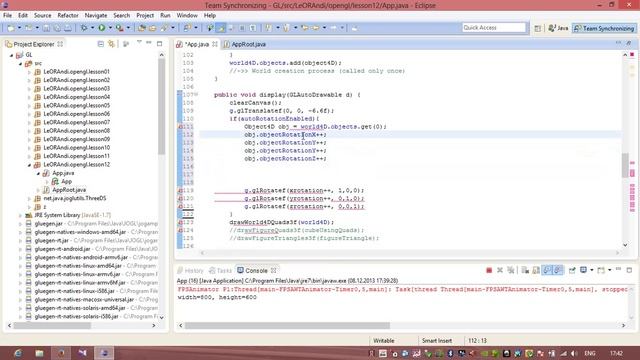Toggle Show Console When Standard Error Changes

[x=558, y=270]
